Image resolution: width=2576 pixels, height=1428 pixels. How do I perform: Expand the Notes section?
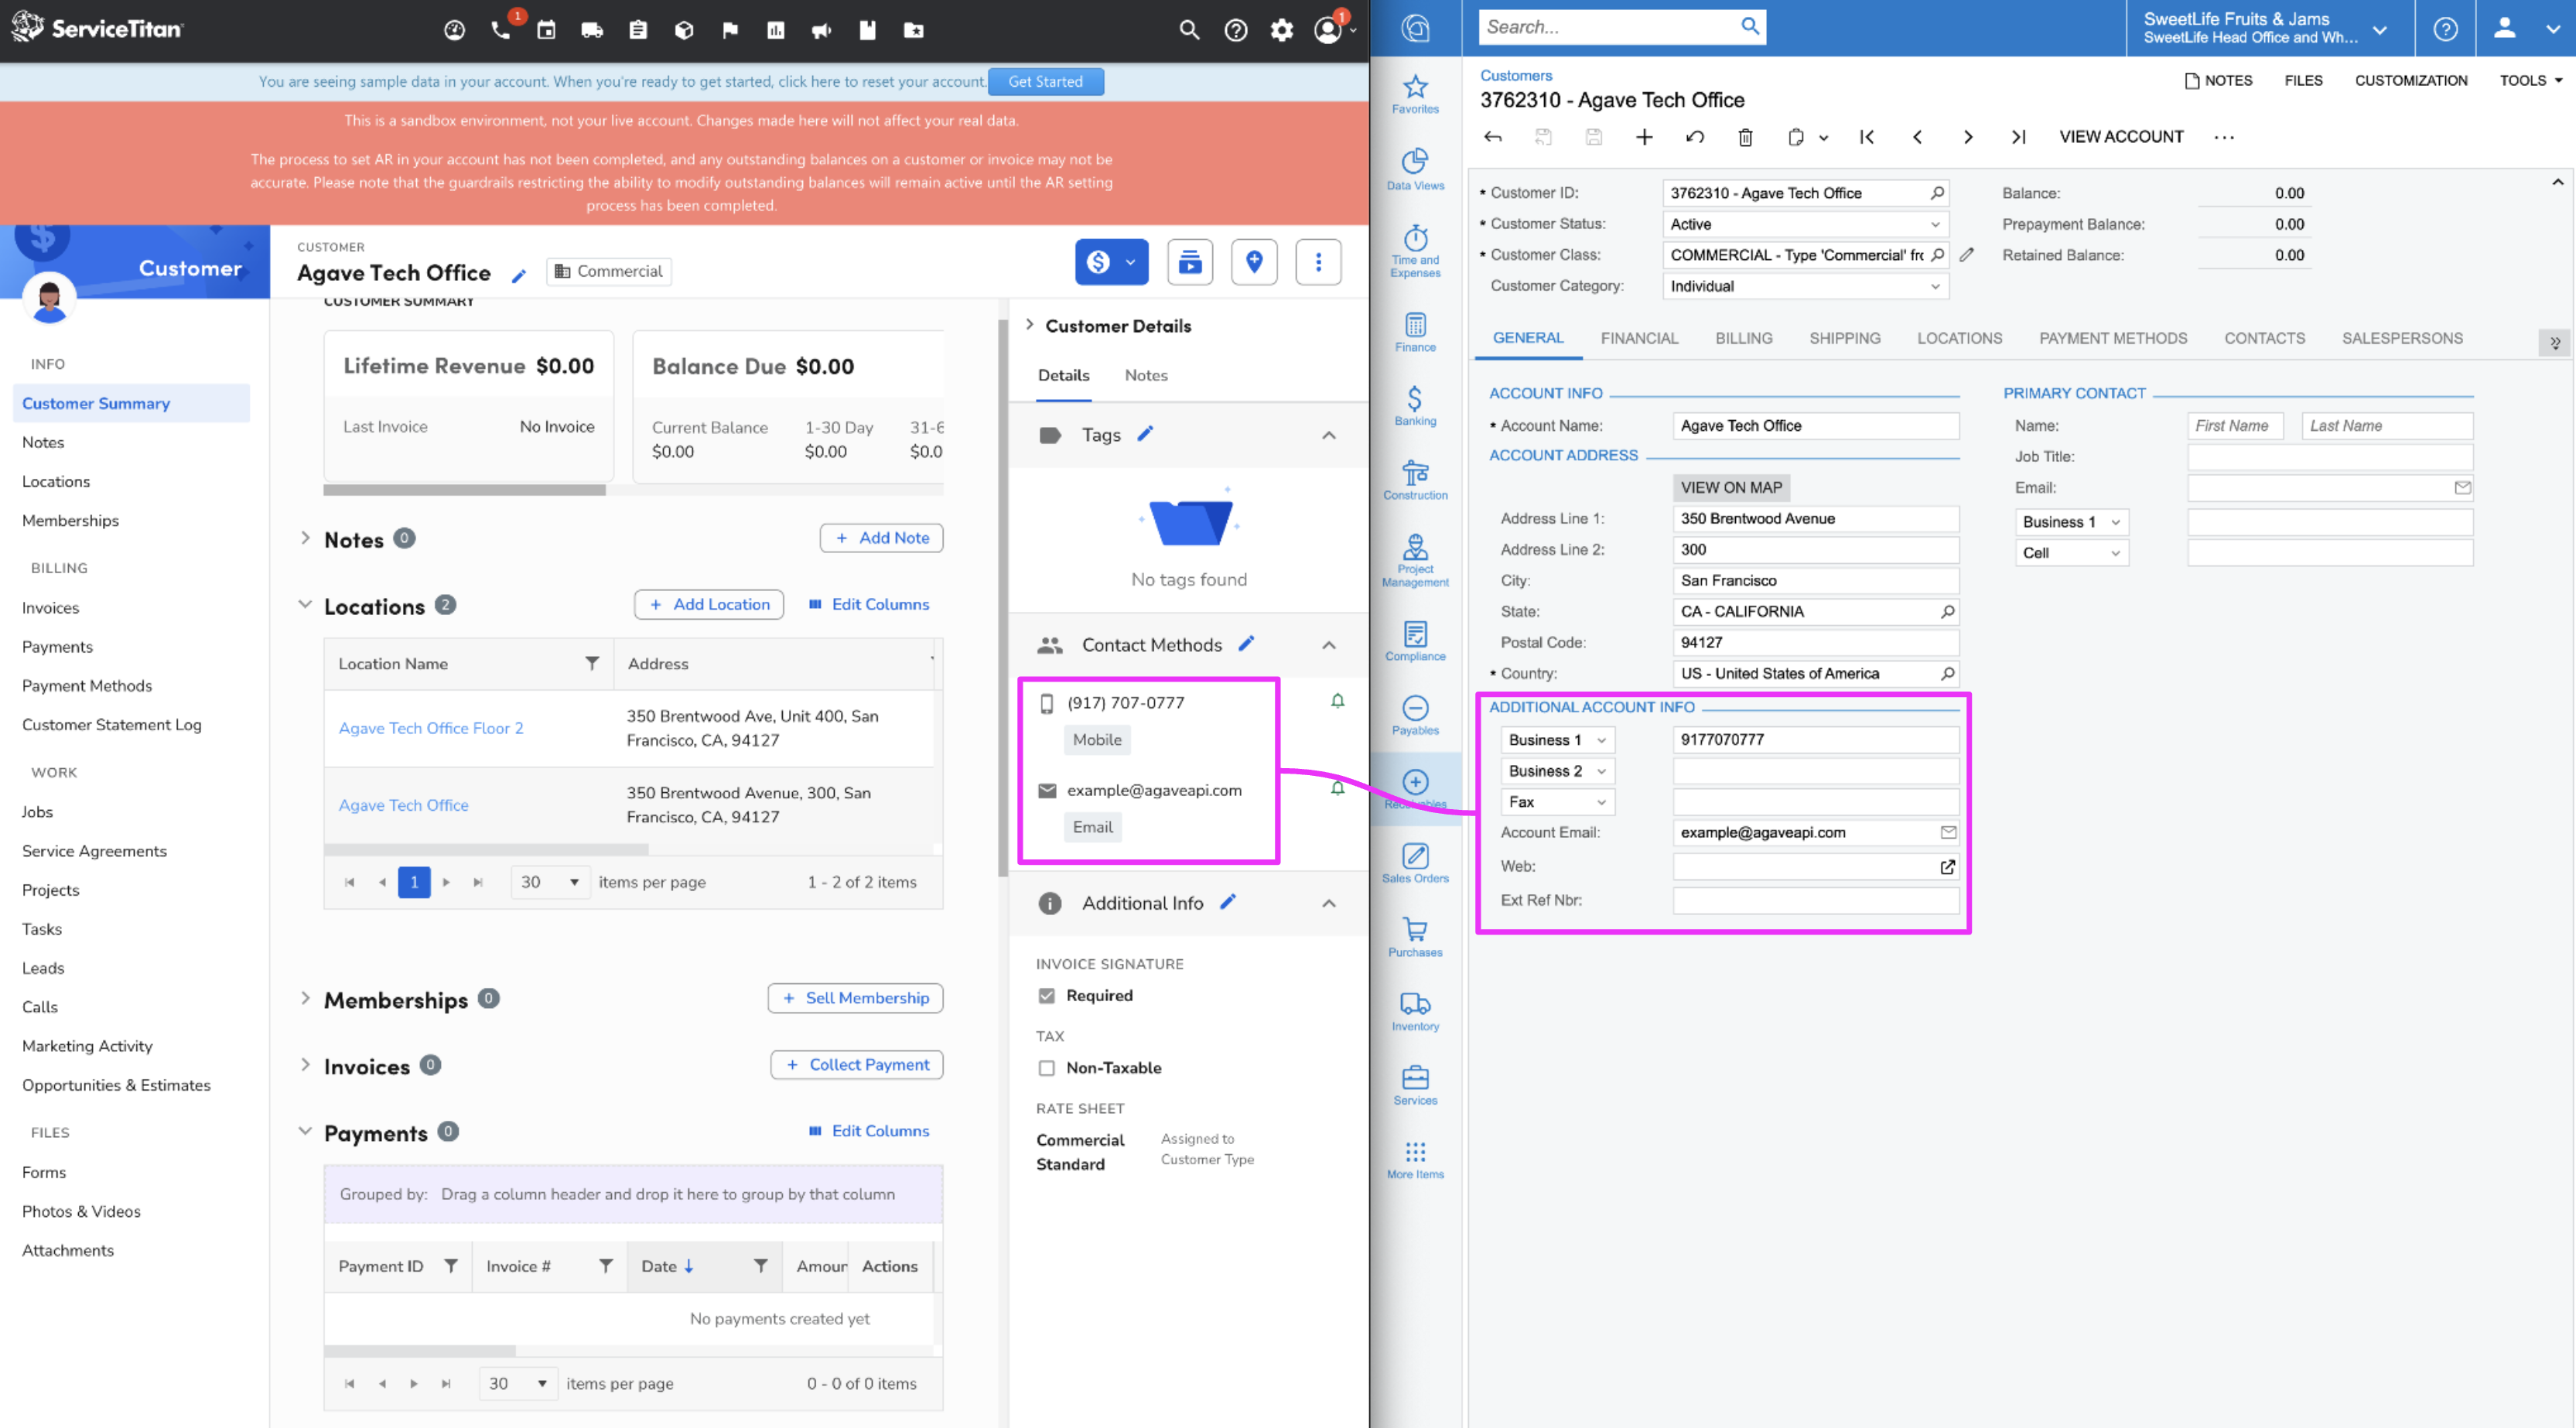(305, 538)
